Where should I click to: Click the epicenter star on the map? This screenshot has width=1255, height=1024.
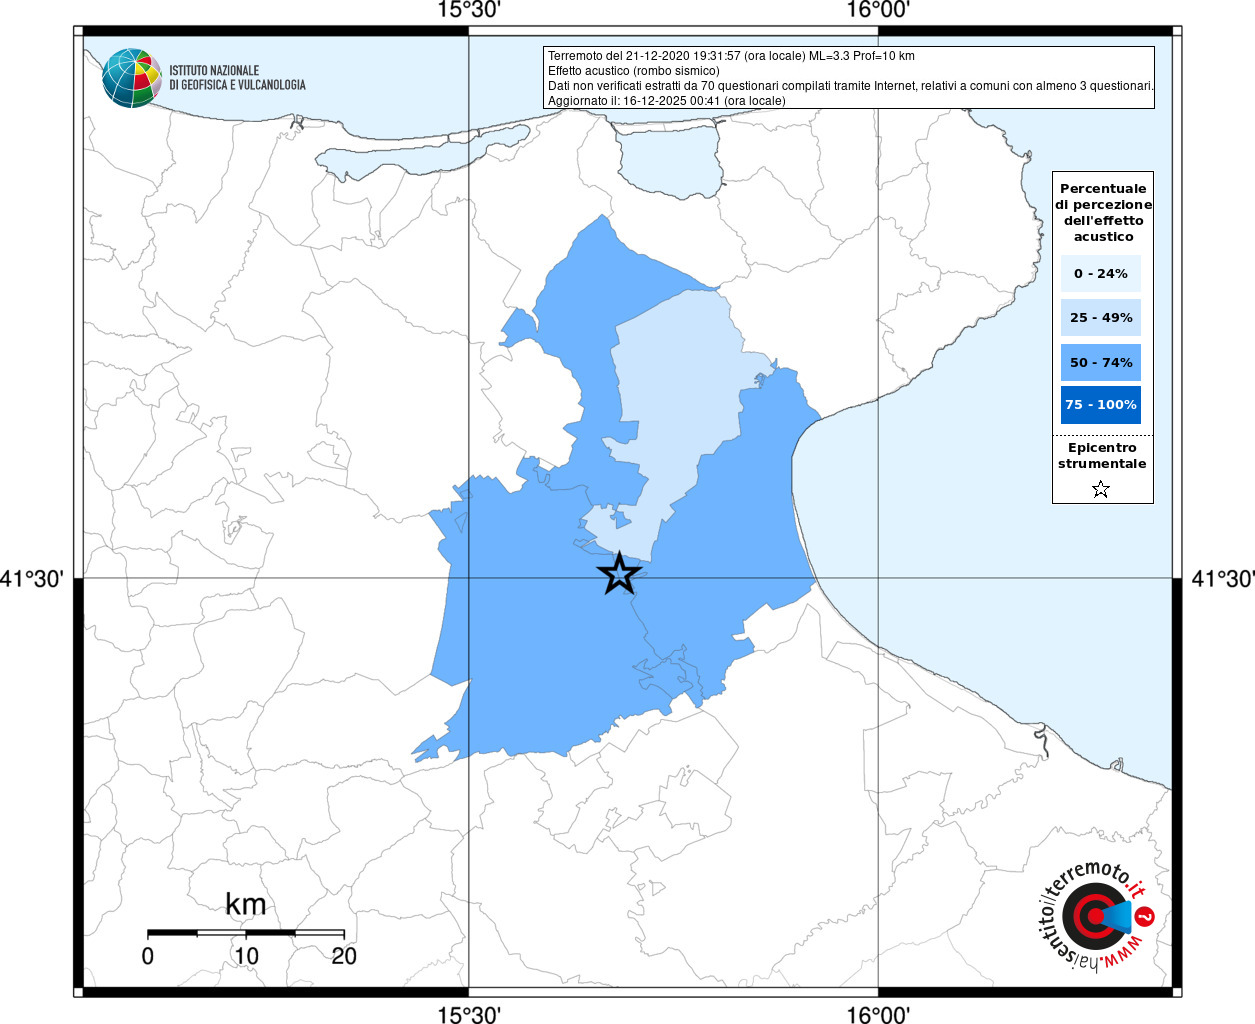coord(619,574)
